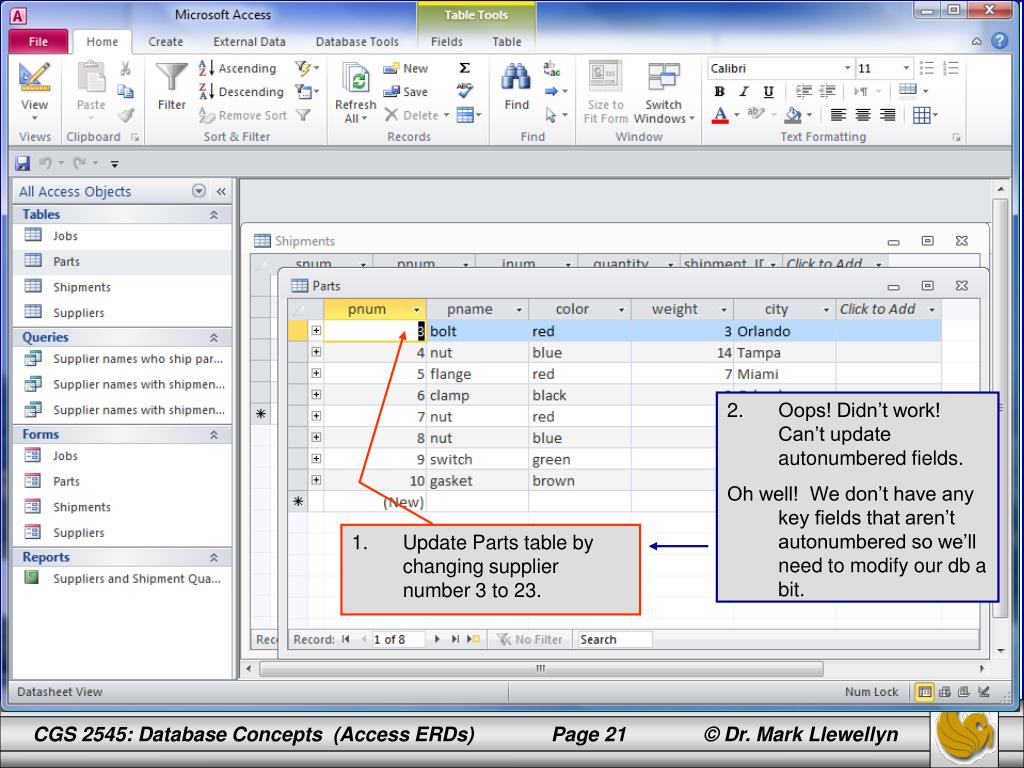Apply the Filter funnel tool
Screen dimensions: 1024x768
pyautogui.click(x=172, y=86)
